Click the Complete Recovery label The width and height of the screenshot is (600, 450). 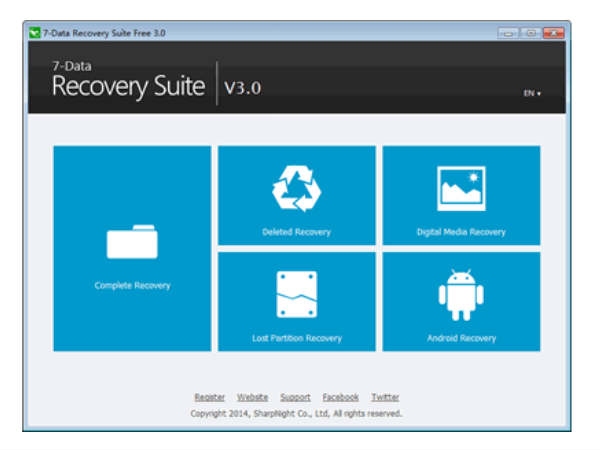[132, 285]
